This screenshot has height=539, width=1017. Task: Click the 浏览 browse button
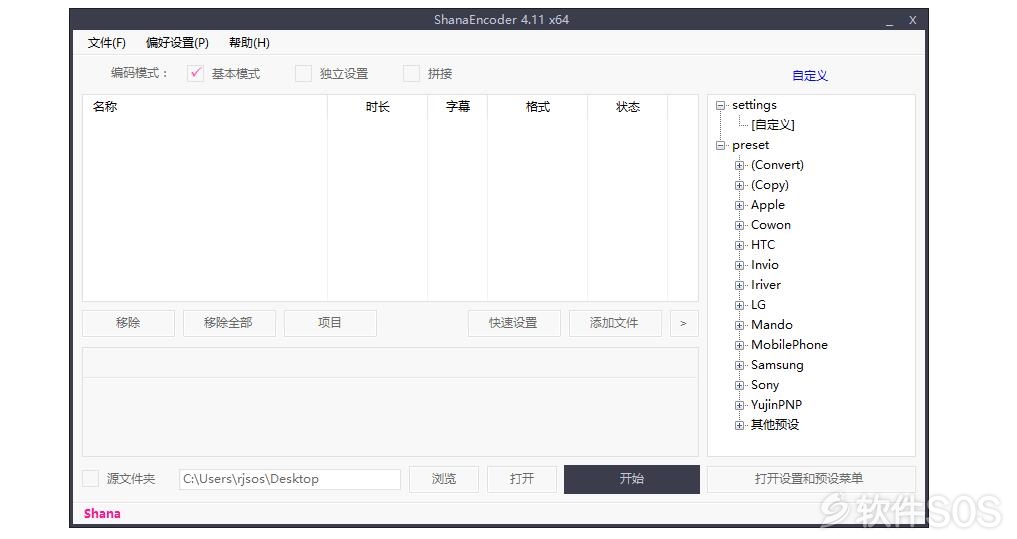coord(444,479)
